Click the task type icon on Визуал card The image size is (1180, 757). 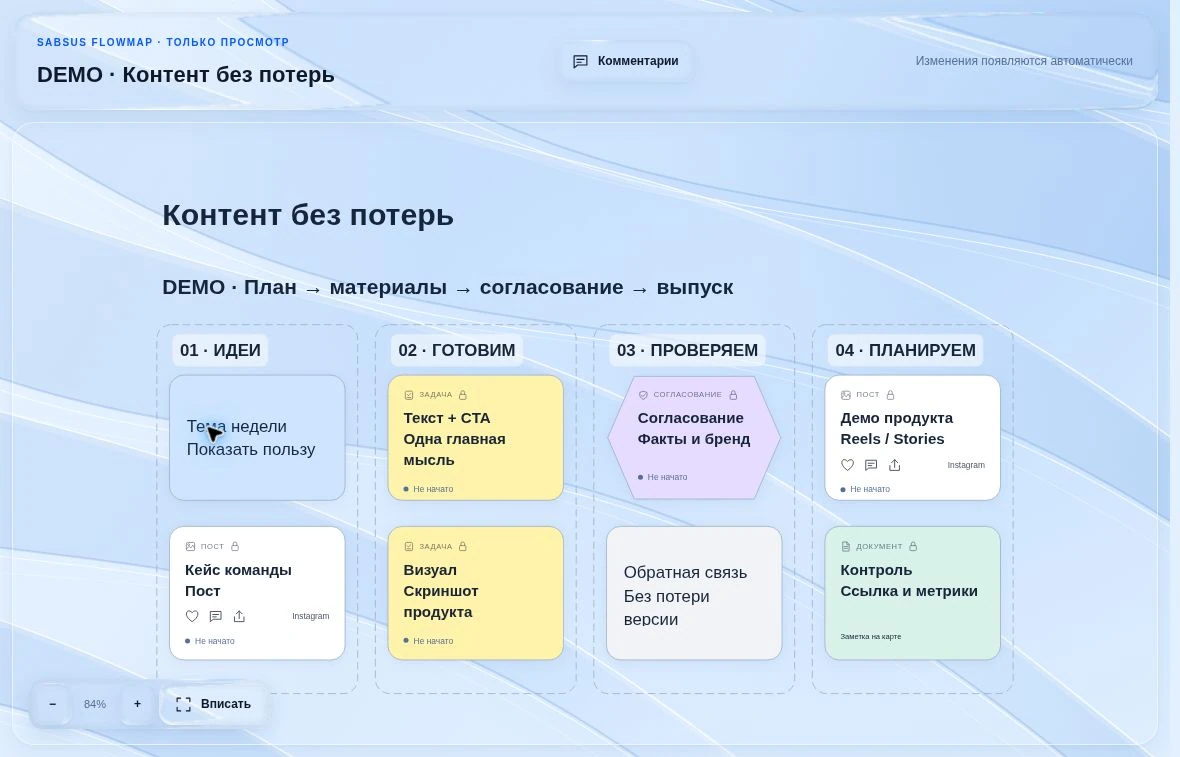[x=409, y=546]
